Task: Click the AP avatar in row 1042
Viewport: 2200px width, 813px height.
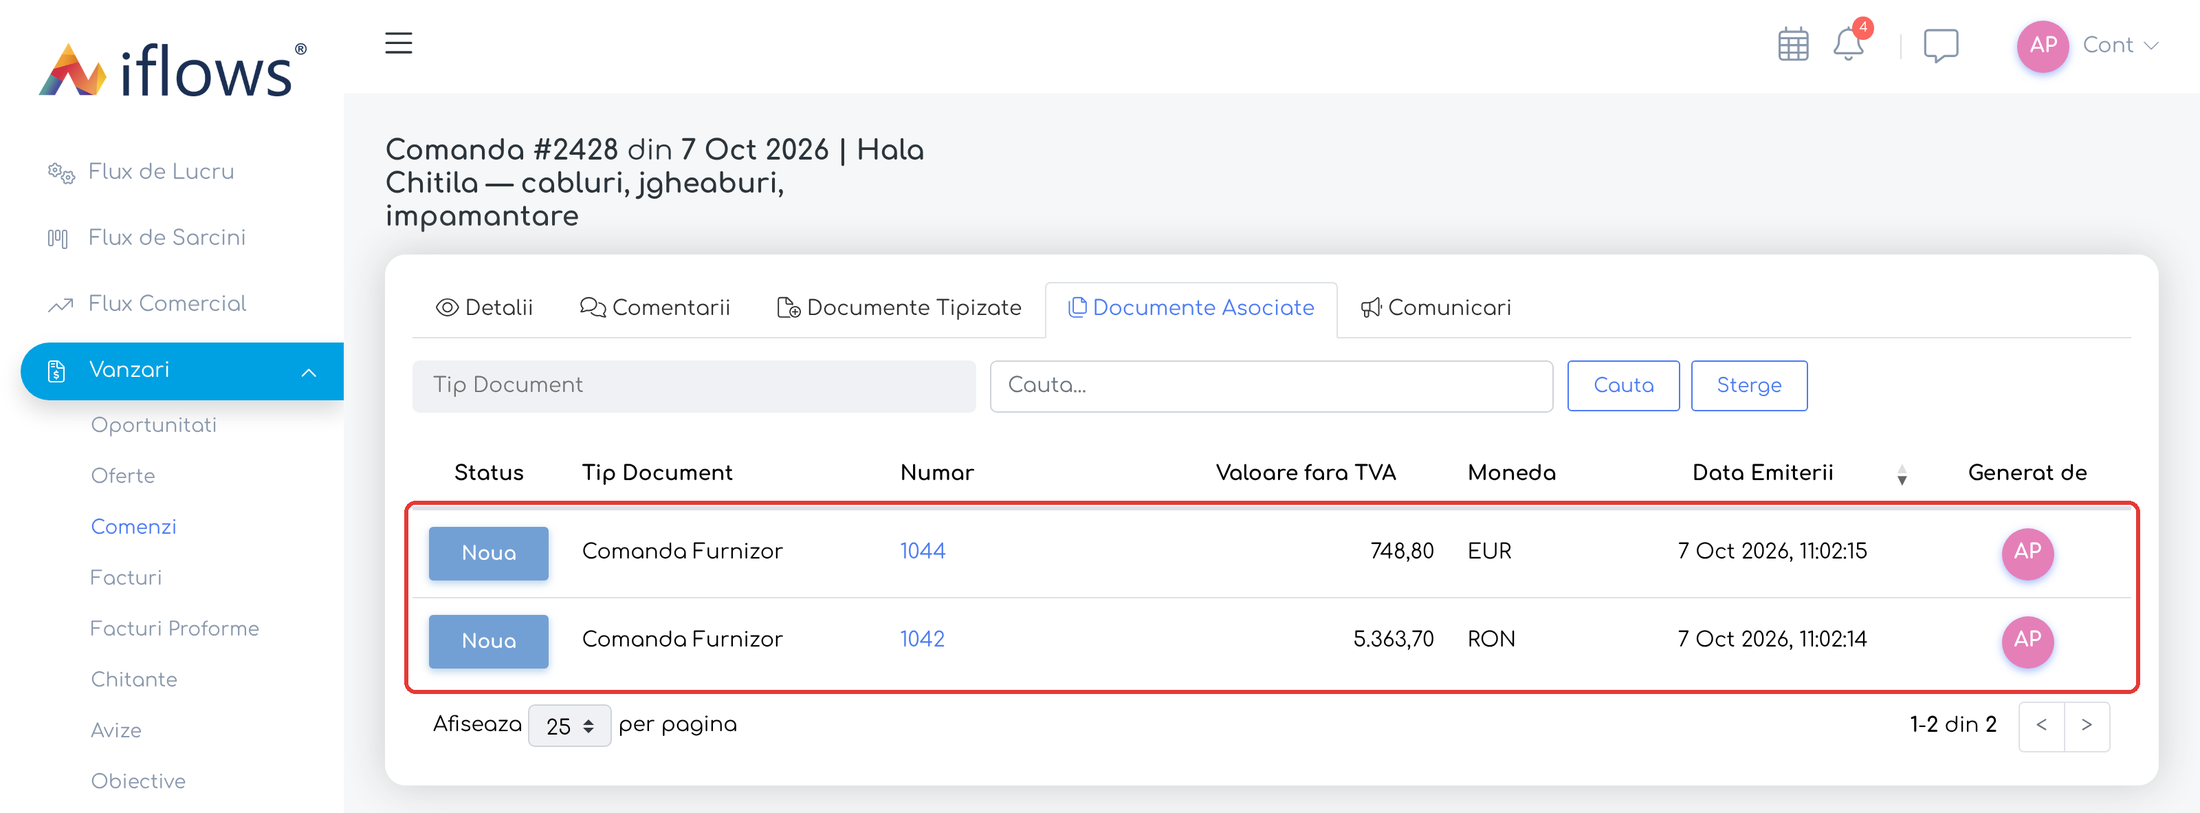Action: point(2027,641)
